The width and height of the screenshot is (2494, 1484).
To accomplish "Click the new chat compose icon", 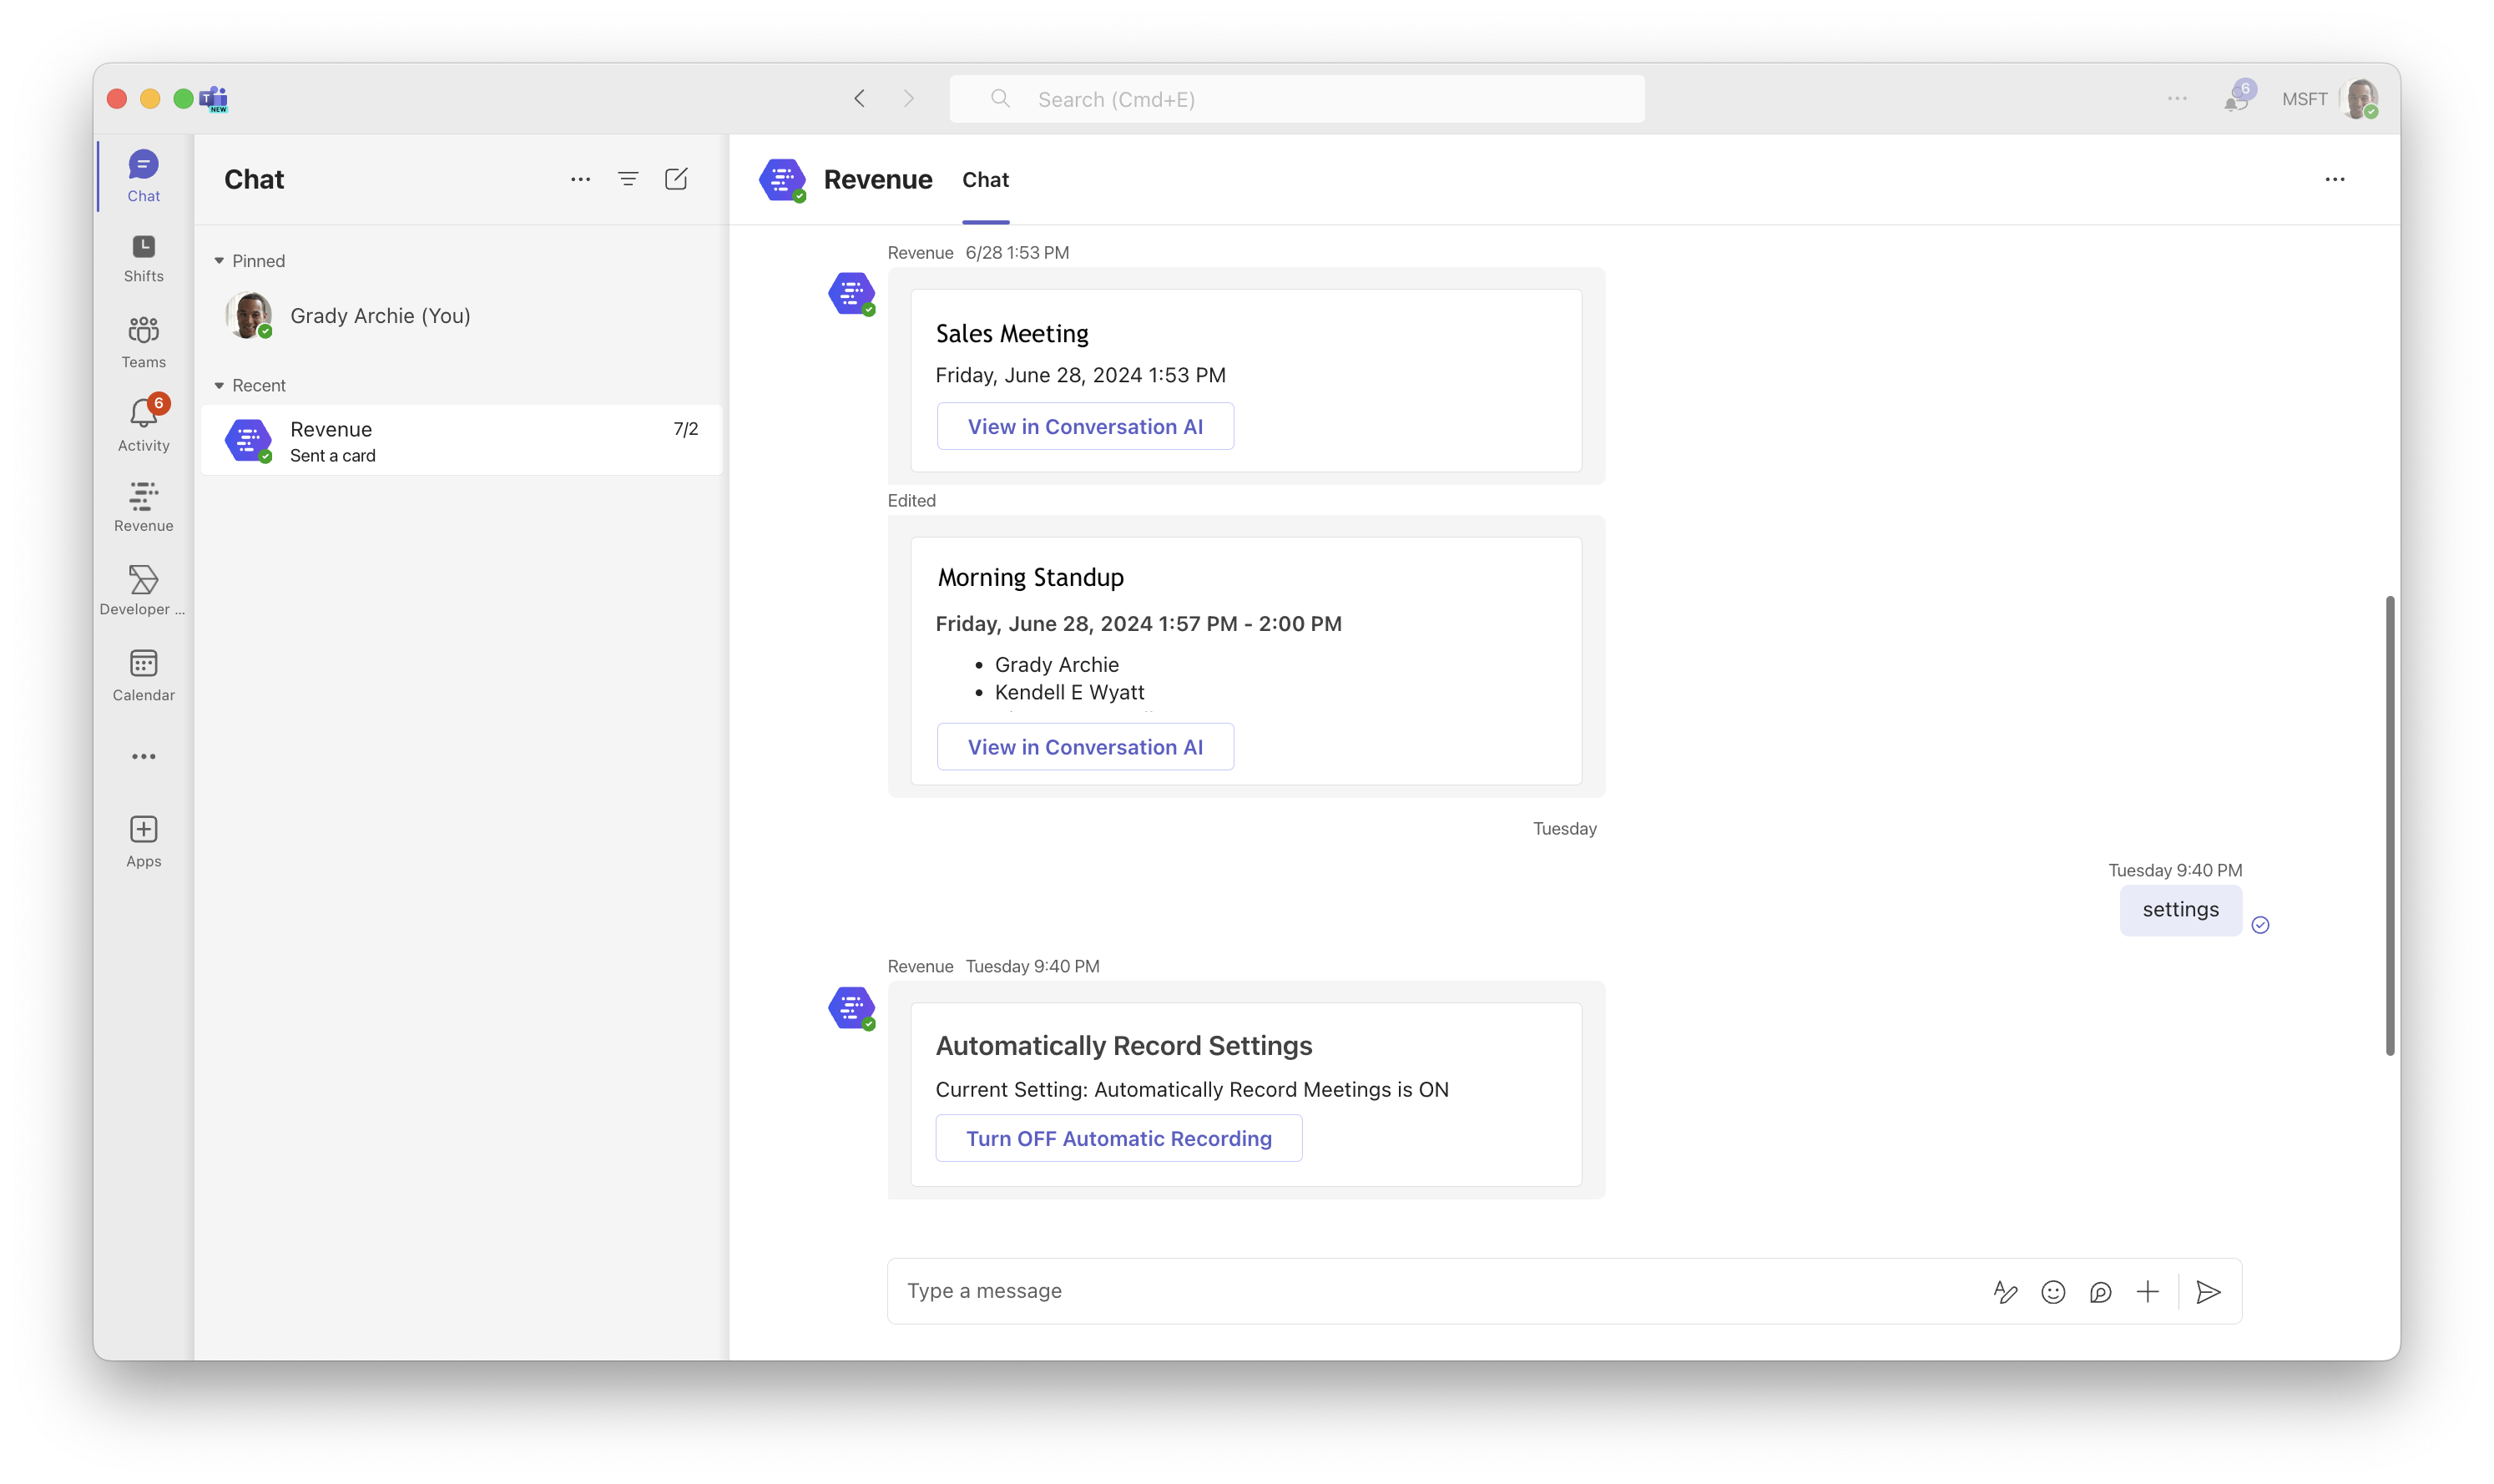I will tap(676, 179).
